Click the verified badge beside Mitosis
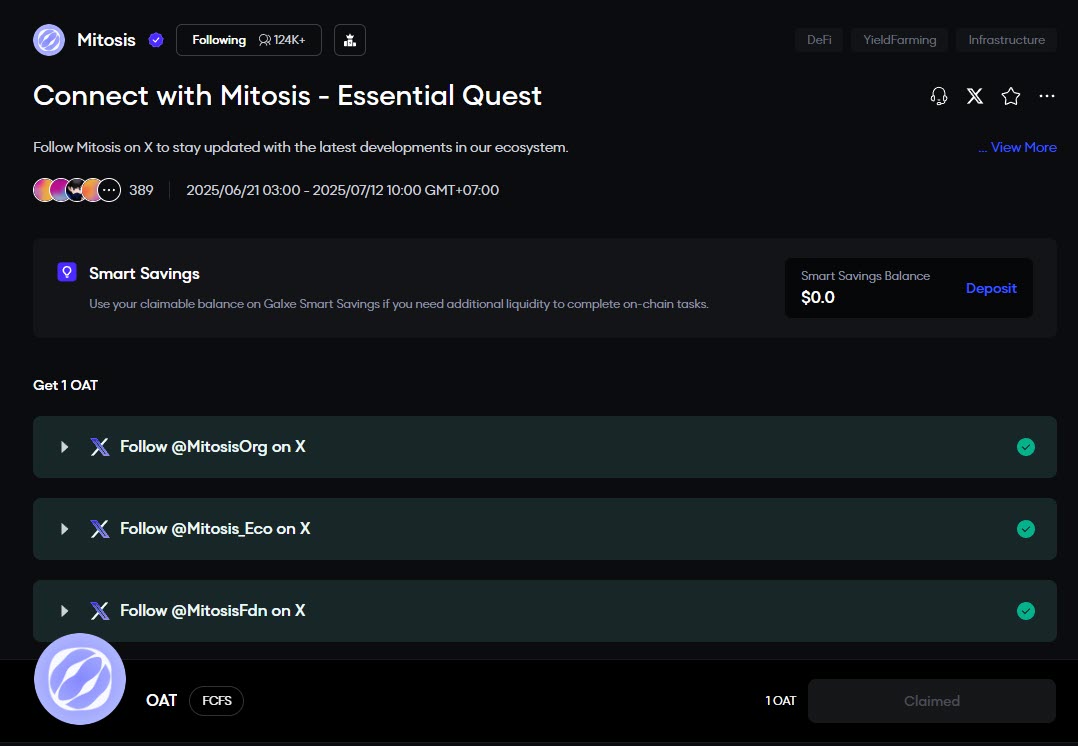This screenshot has height=746, width=1078. [156, 40]
